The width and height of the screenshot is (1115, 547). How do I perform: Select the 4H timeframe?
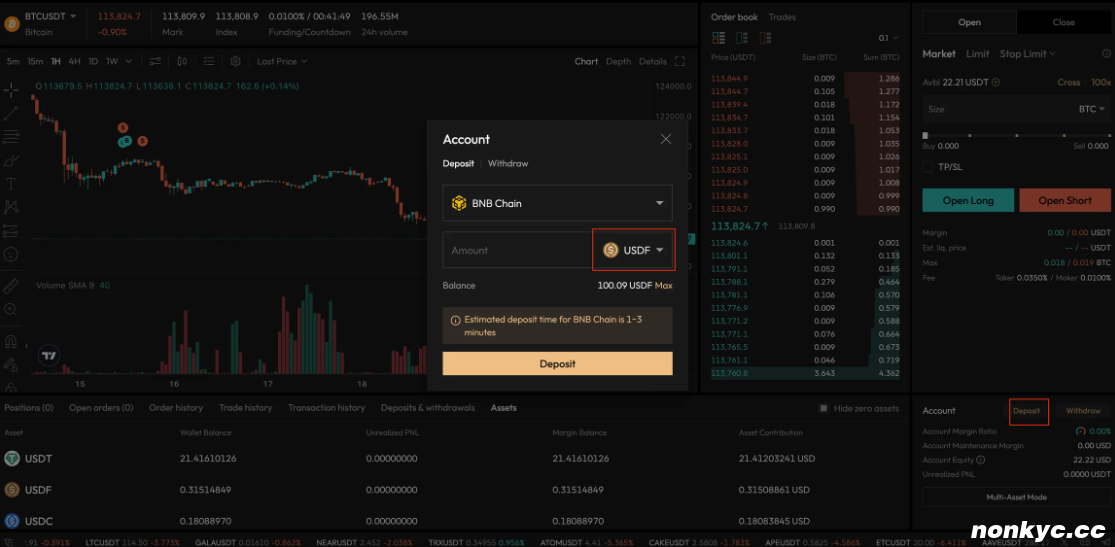tap(75, 61)
